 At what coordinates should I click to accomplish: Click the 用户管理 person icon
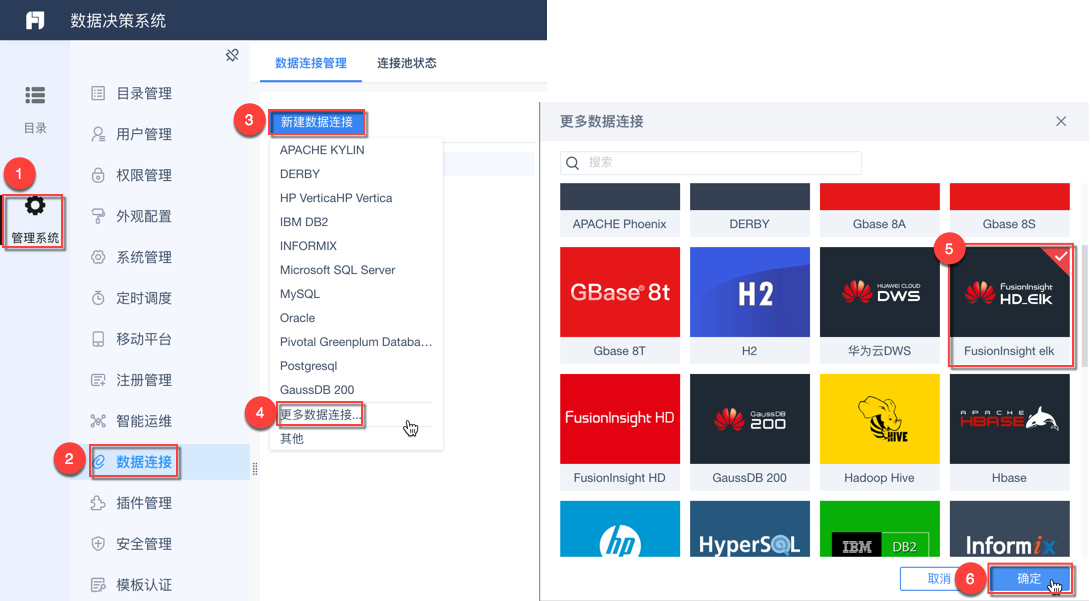tap(98, 134)
